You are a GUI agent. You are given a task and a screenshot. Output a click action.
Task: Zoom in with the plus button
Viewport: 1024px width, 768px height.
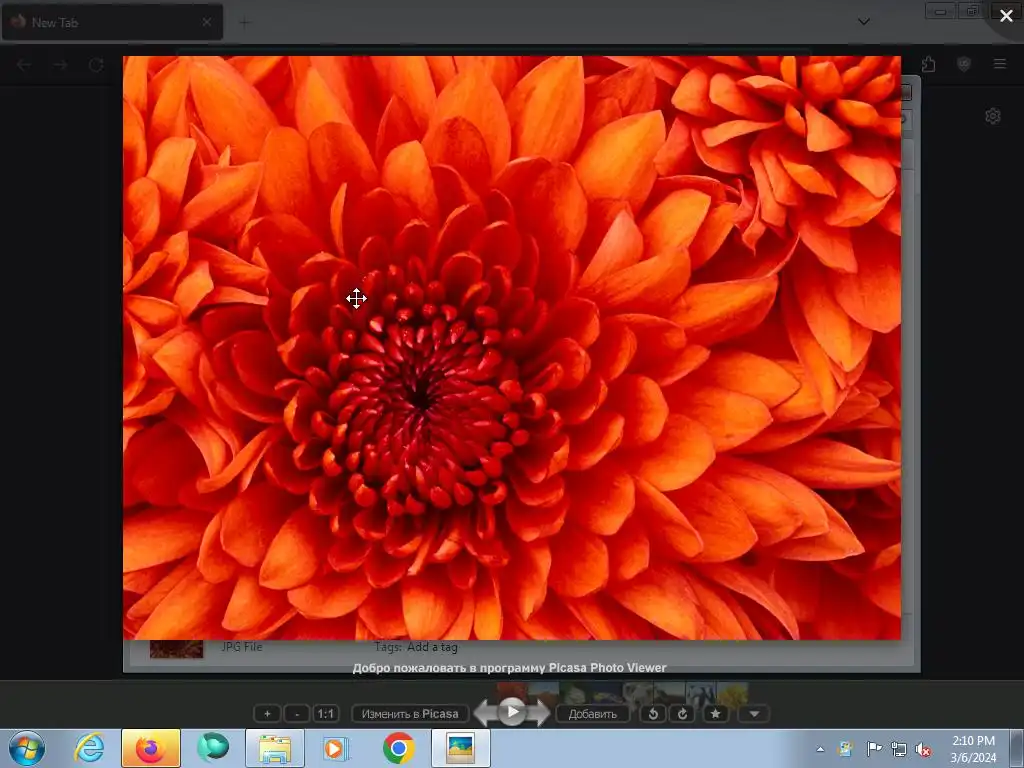pyautogui.click(x=267, y=714)
